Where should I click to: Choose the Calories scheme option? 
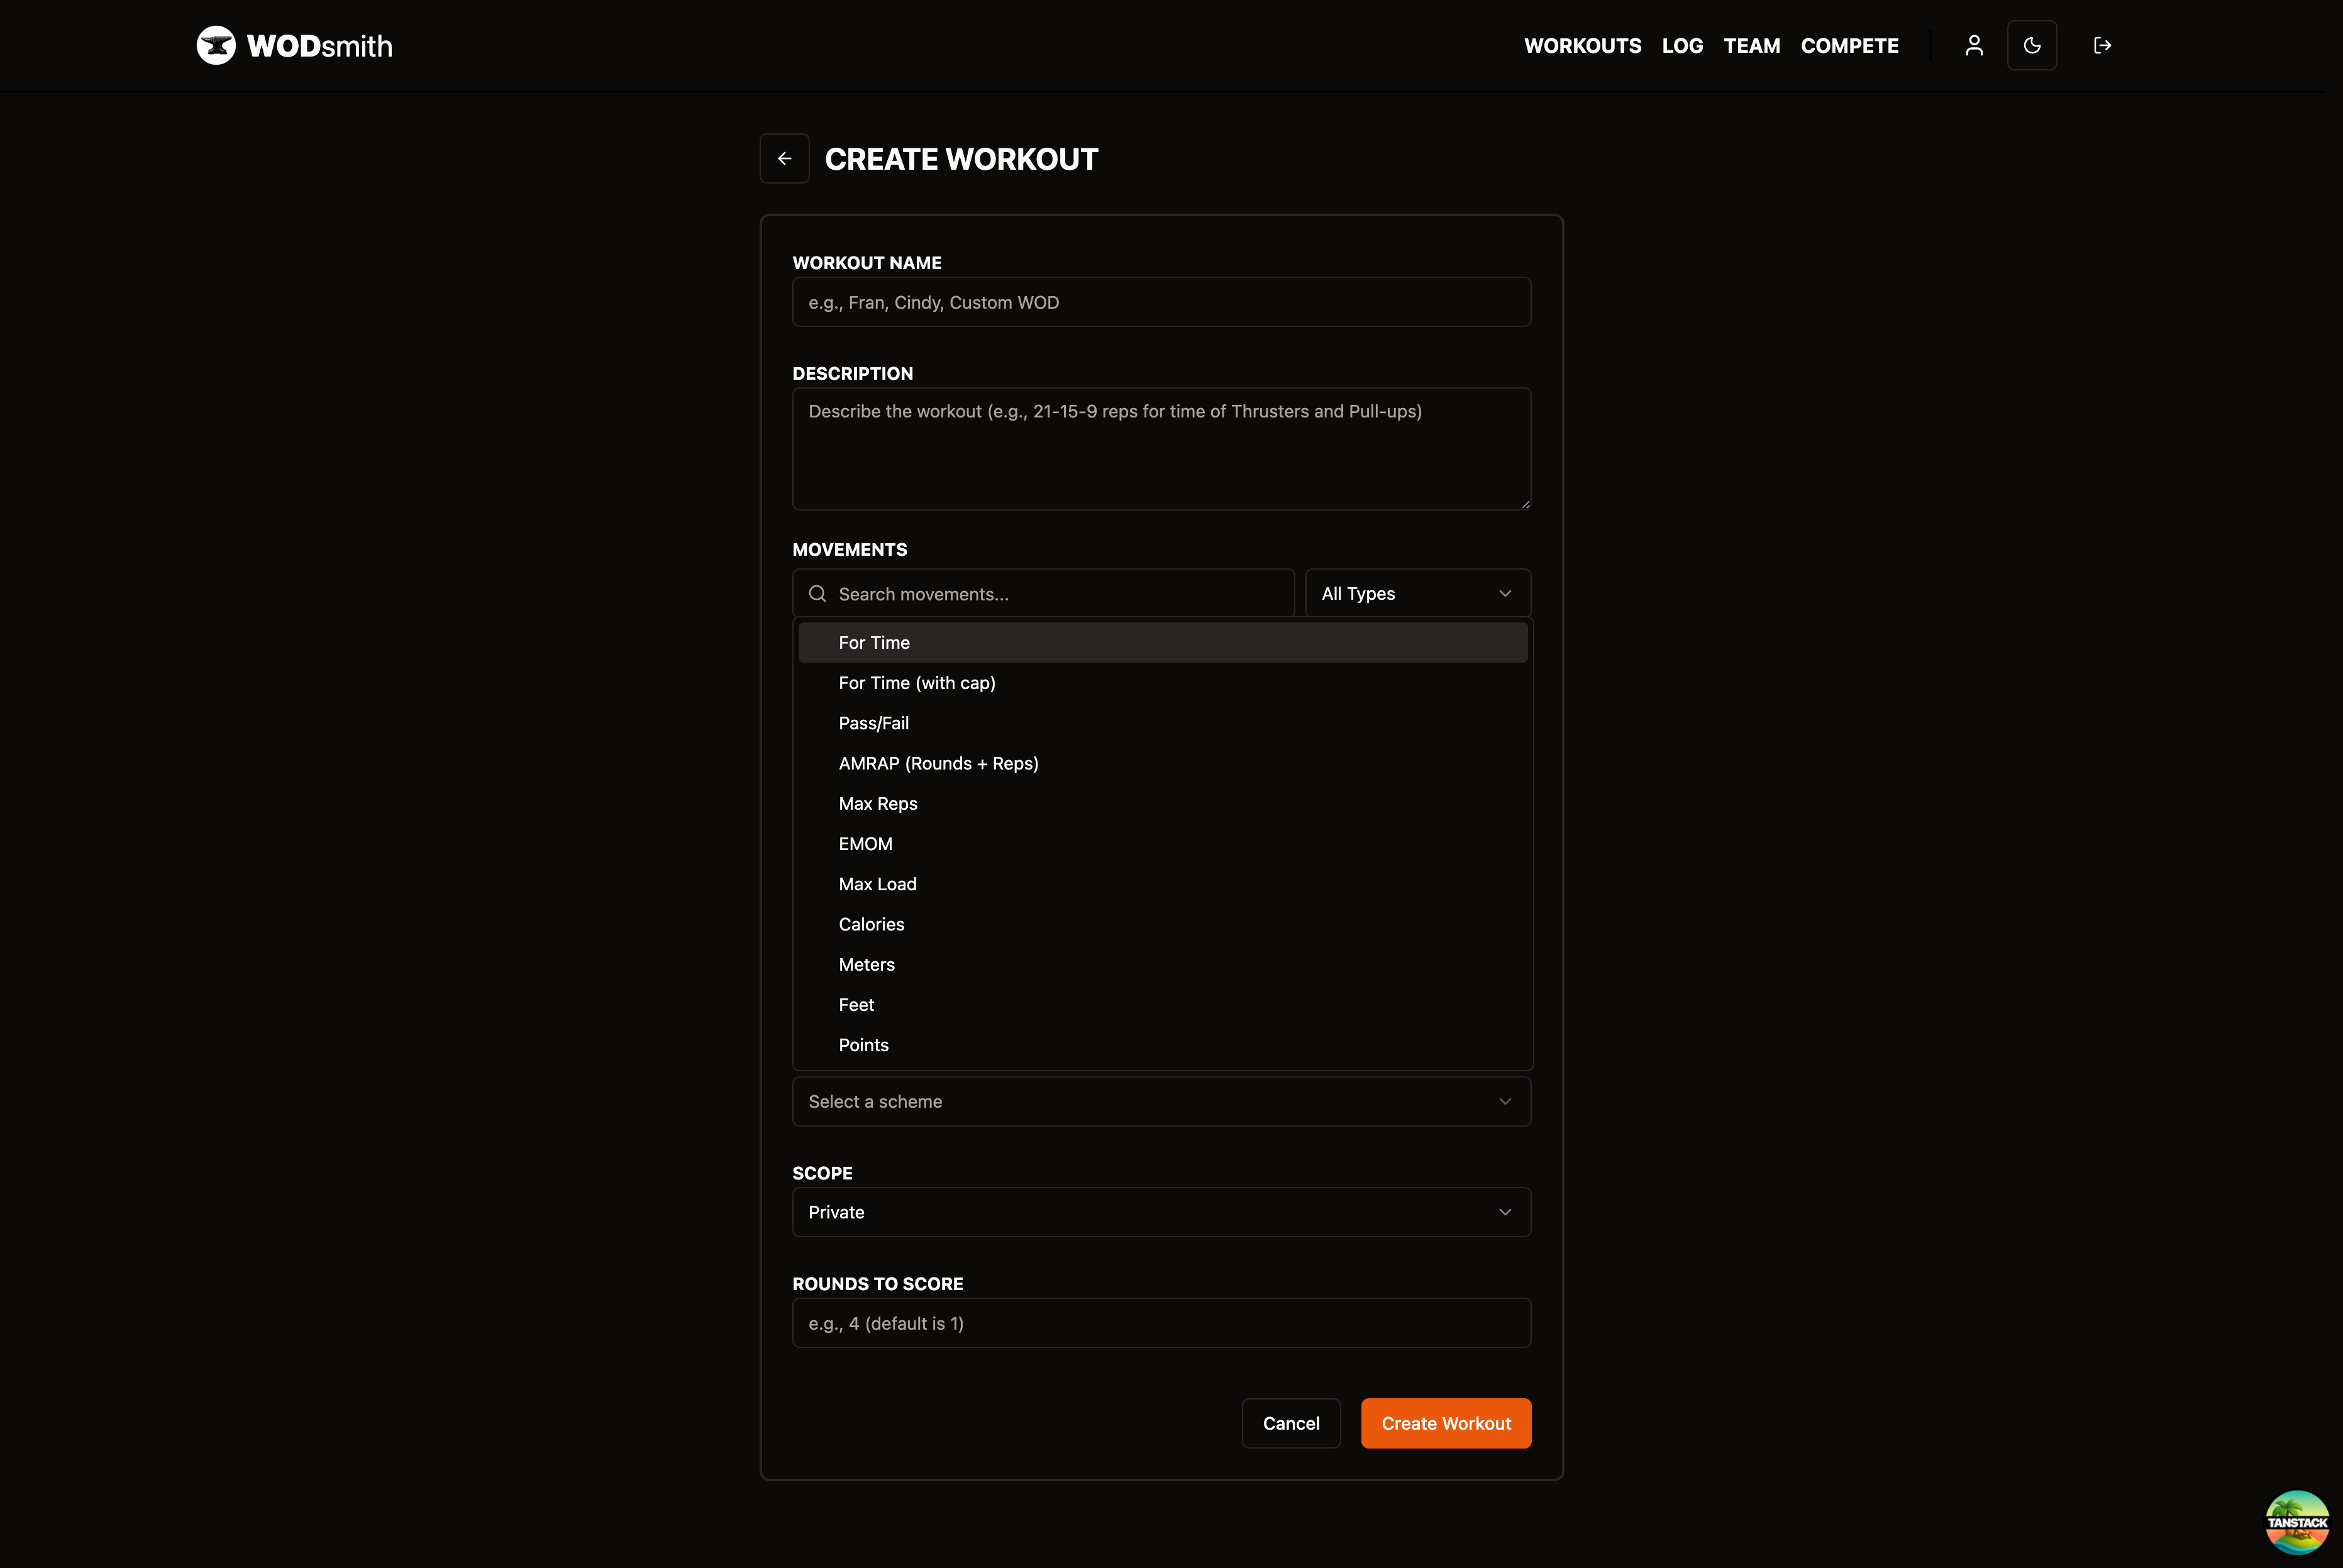(x=1163, y=924)
